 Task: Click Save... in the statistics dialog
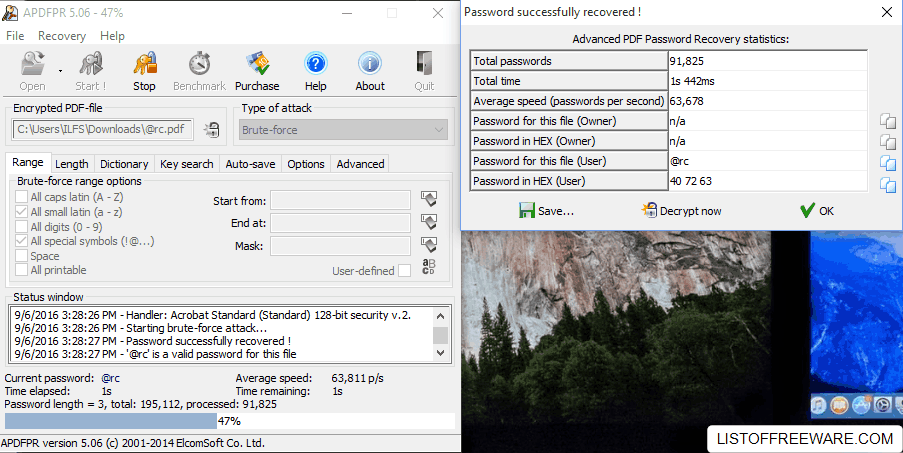546,211
